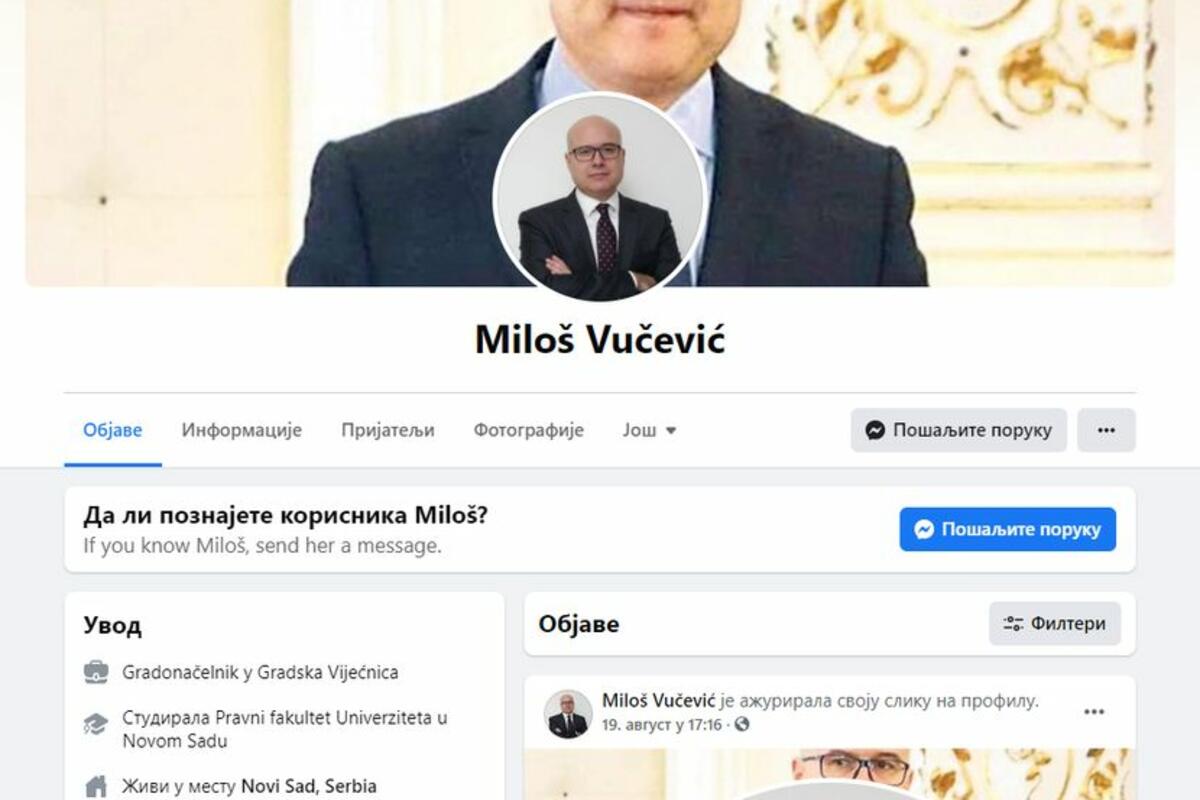Select the Фотографије tab
1200x800 pixels.
pyautogui.click(x=529, y=430)
